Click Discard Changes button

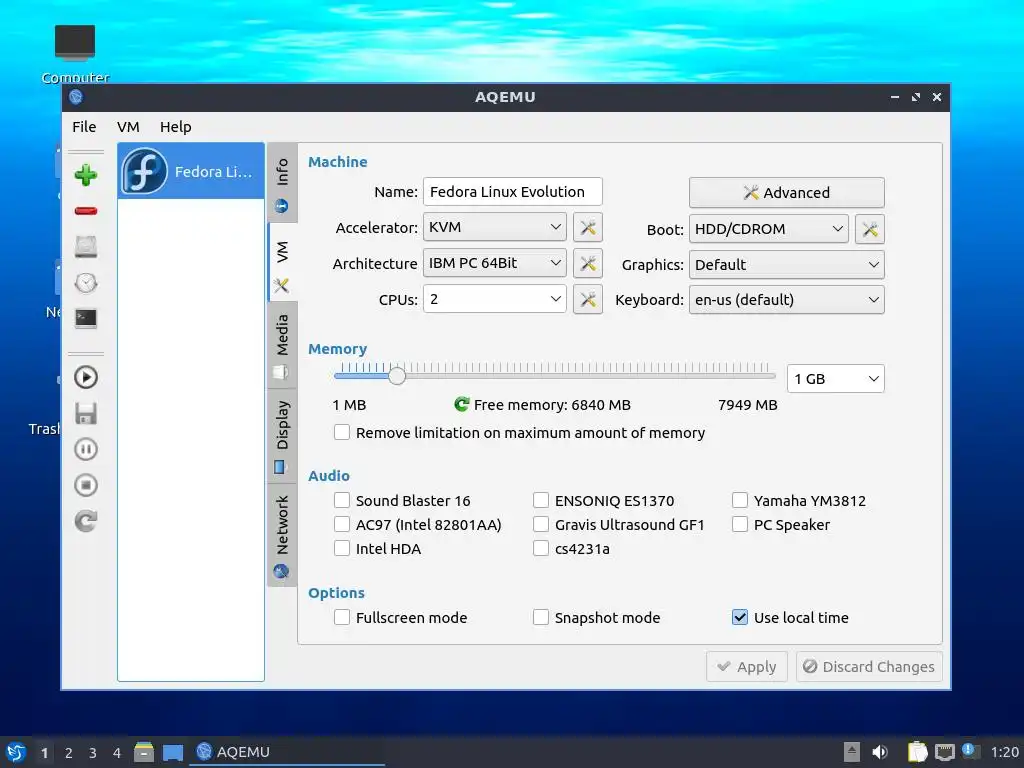[869, 667]
